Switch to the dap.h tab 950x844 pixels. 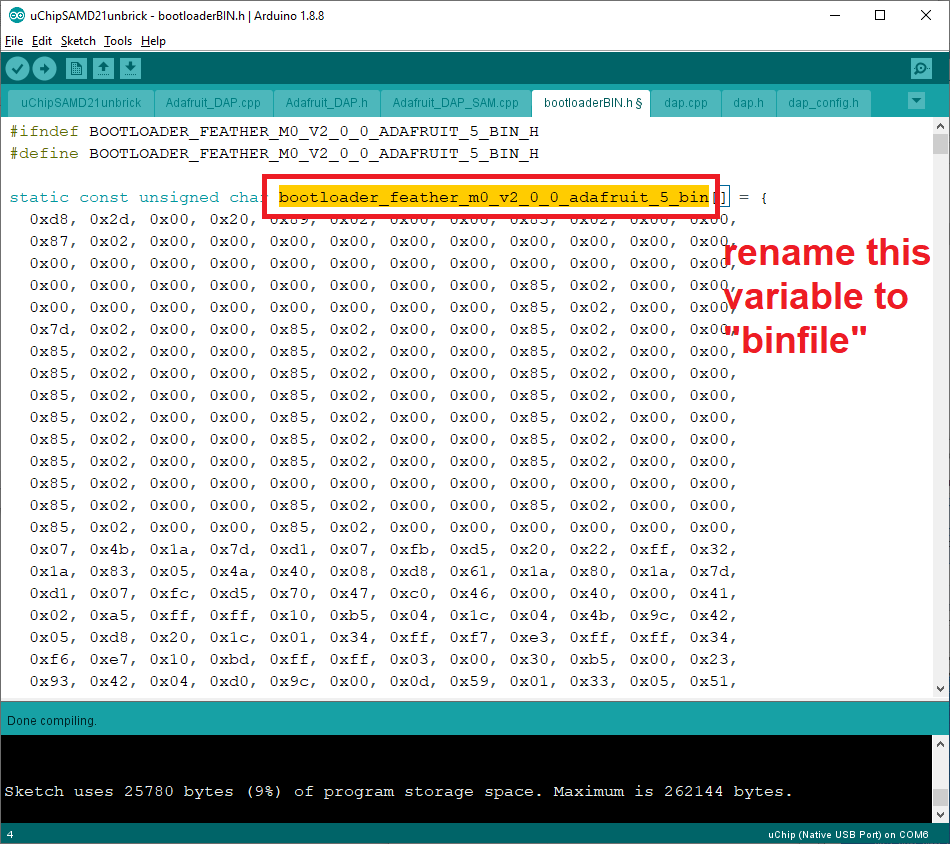coord(748,103)
